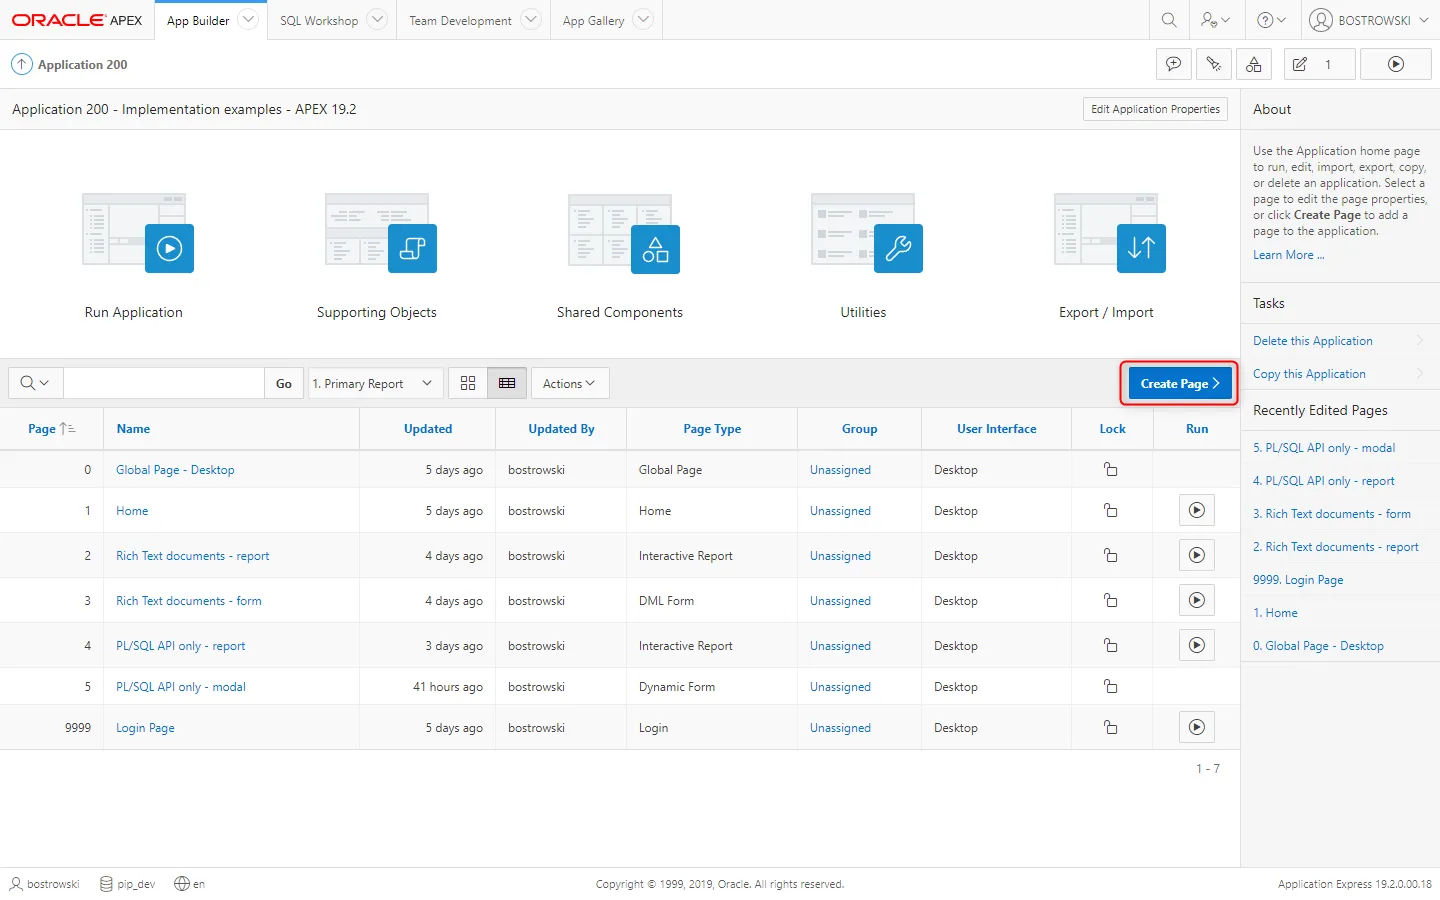Expand the BOSTROWSKI user account menu

coord(1369,20)
